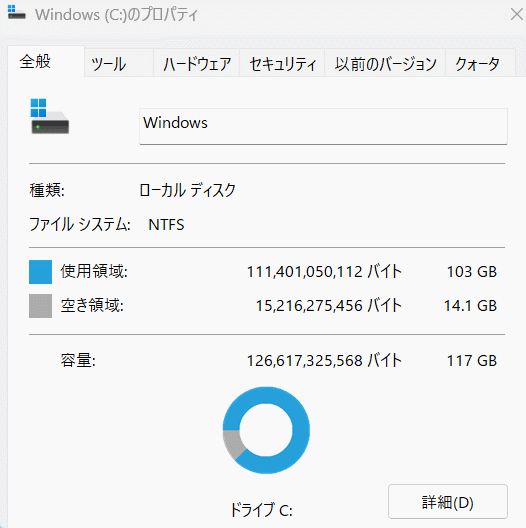Click the NTFS file system value
The image size is (526, 528).
pyautogui.click(x=166, y=225)
